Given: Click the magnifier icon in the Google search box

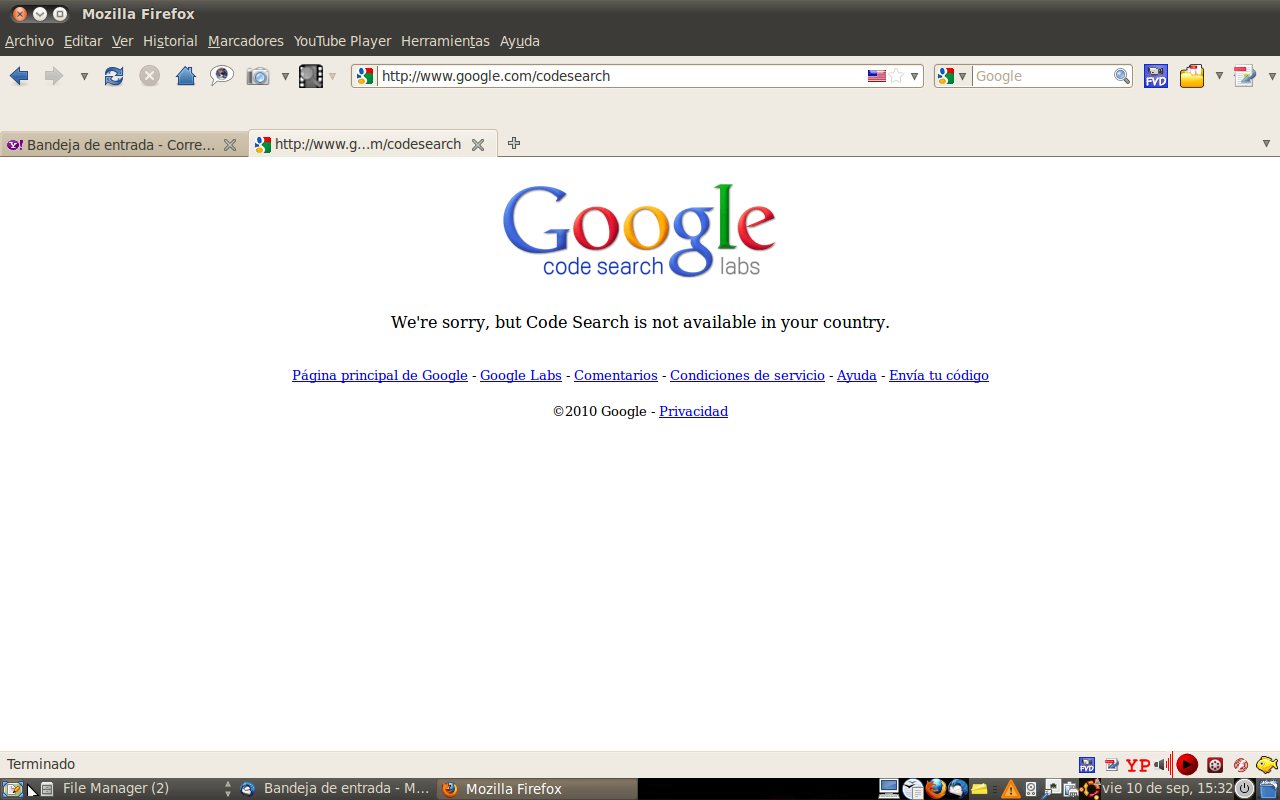Looking at the screenshot, I should tap(1122, 76).
